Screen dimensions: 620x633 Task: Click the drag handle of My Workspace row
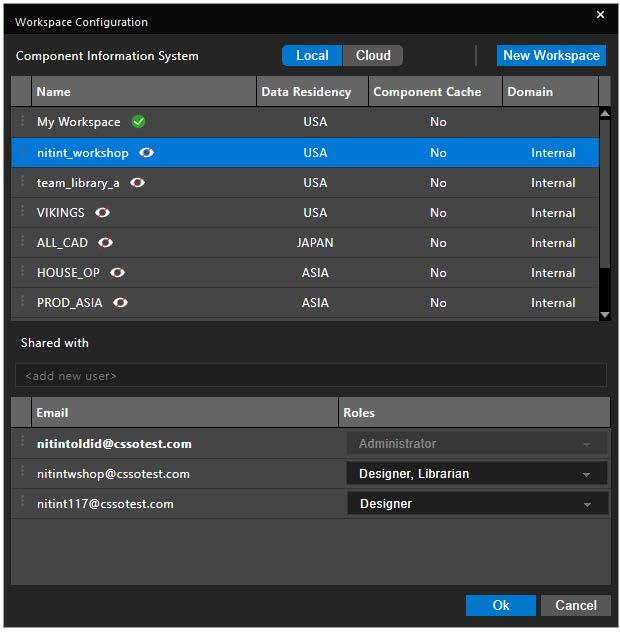[22, 120]
